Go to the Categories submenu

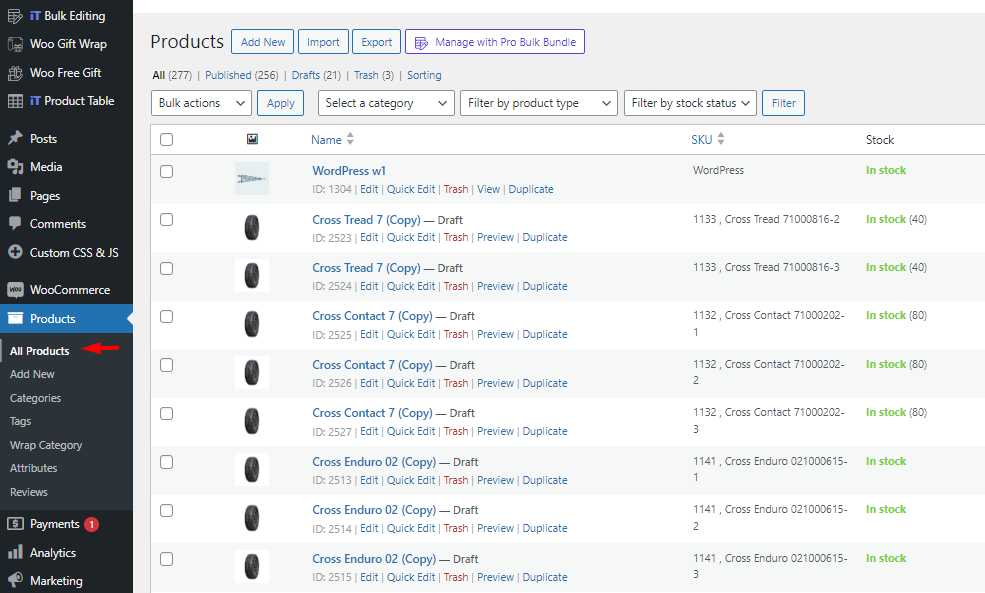tap(35, 398)
